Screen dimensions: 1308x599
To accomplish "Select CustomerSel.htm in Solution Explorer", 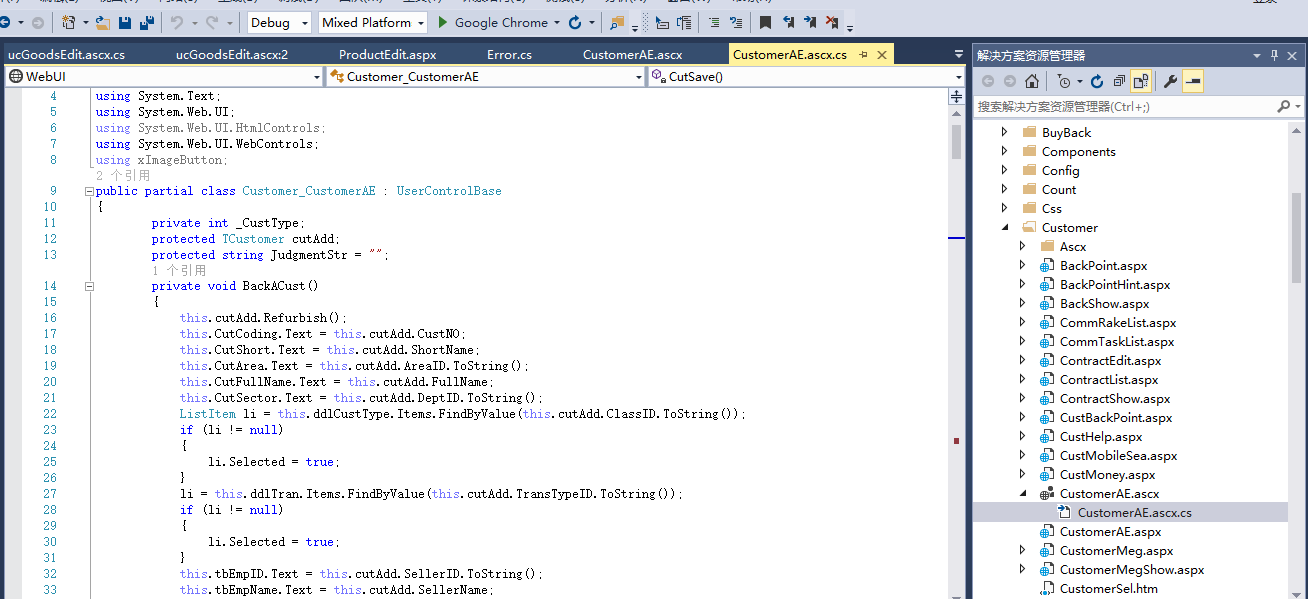I will tap(1109, 588).
